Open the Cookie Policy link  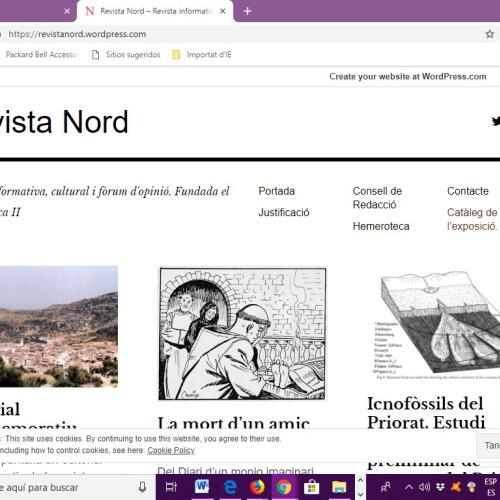171,450
